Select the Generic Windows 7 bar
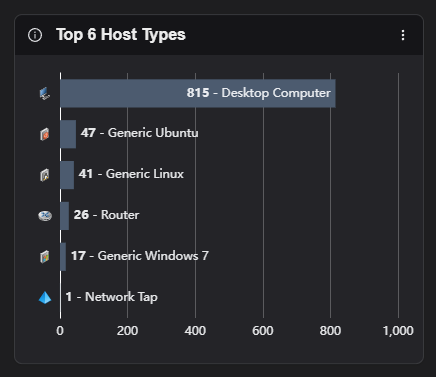Image resolution: width=436 pixels, height=377 pixels. [63, 257]
